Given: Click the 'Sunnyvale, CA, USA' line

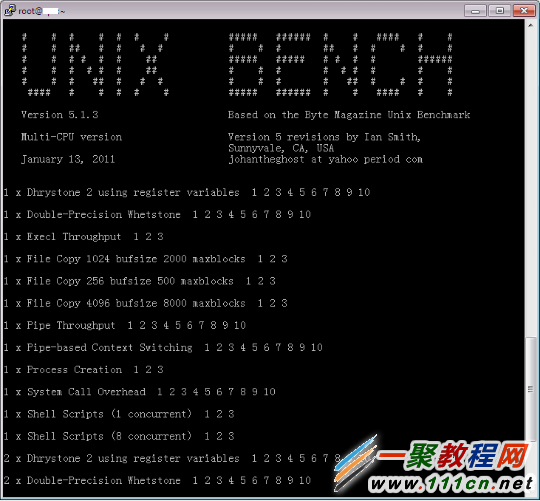Looking at the screenshot, I should (281, 148).
